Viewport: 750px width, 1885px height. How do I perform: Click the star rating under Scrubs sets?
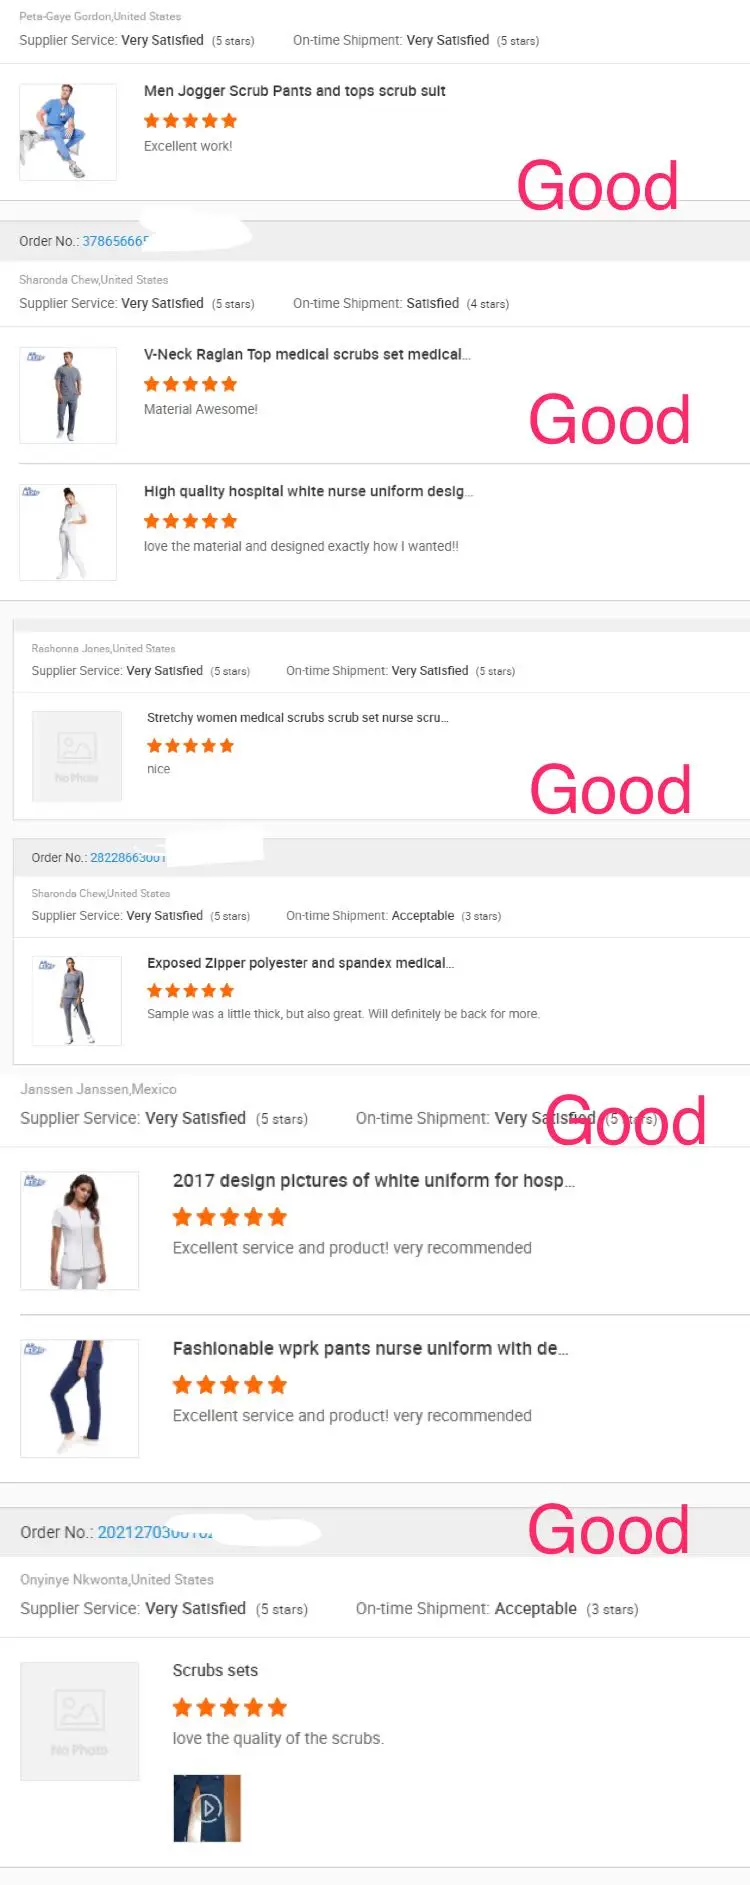[229, 1707]
